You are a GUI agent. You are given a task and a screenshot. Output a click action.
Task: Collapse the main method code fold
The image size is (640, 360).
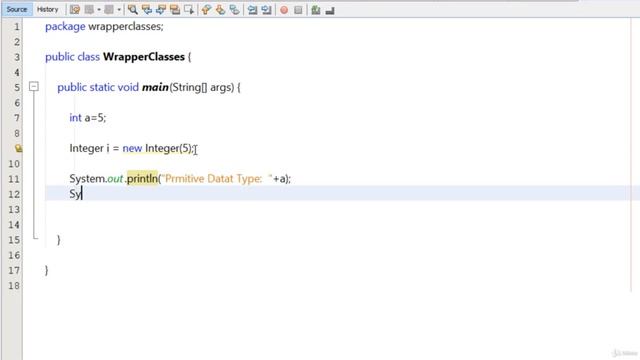click(x=34, y=87)
